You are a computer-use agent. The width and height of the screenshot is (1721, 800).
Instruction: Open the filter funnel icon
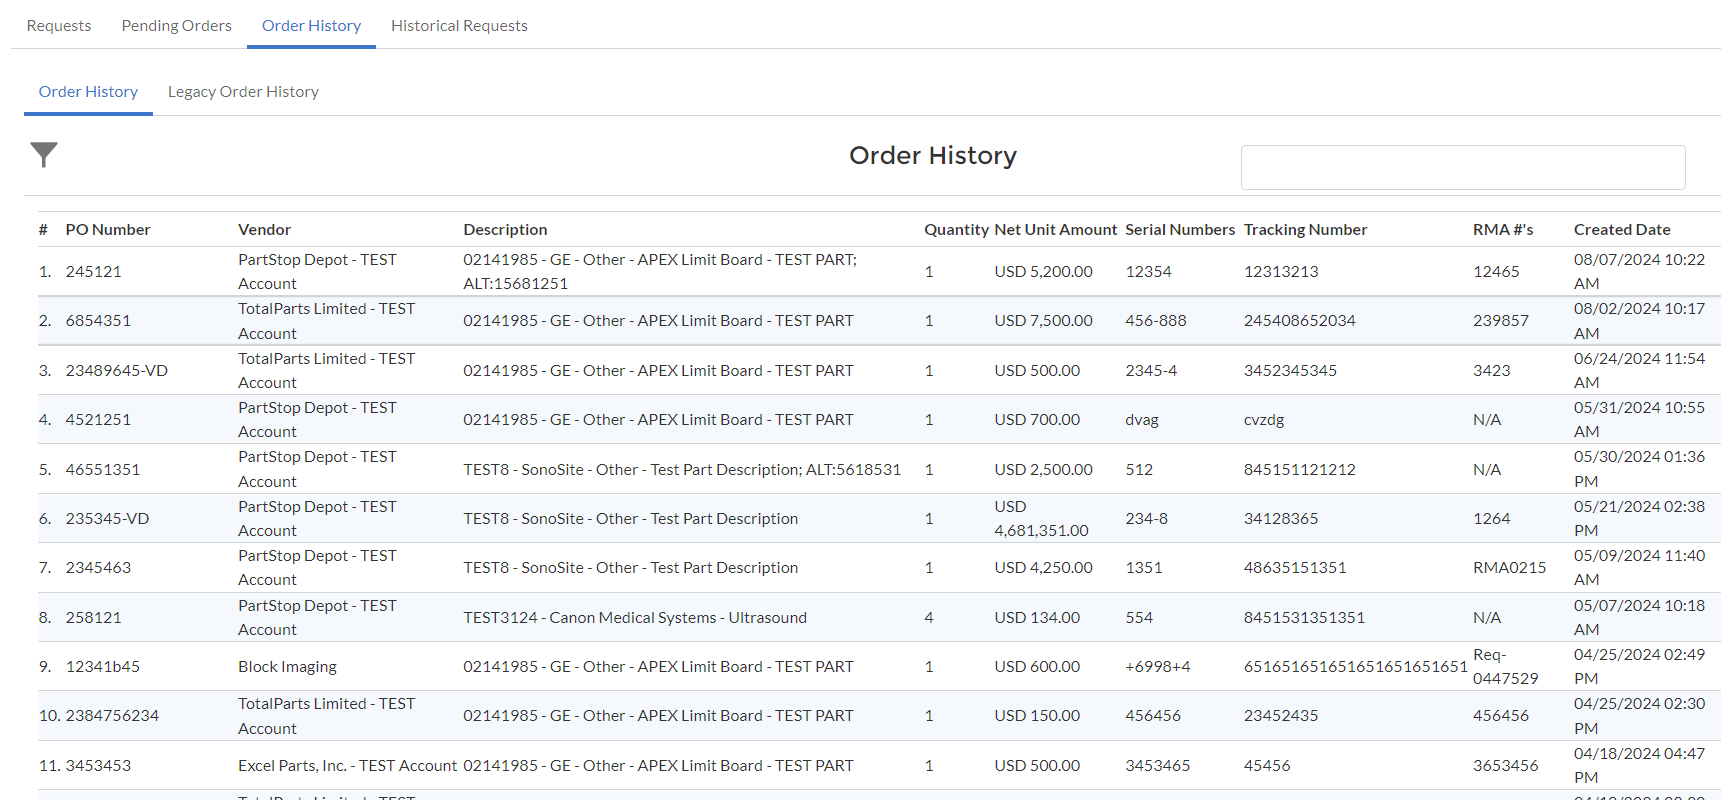click(x=44, y=154)
